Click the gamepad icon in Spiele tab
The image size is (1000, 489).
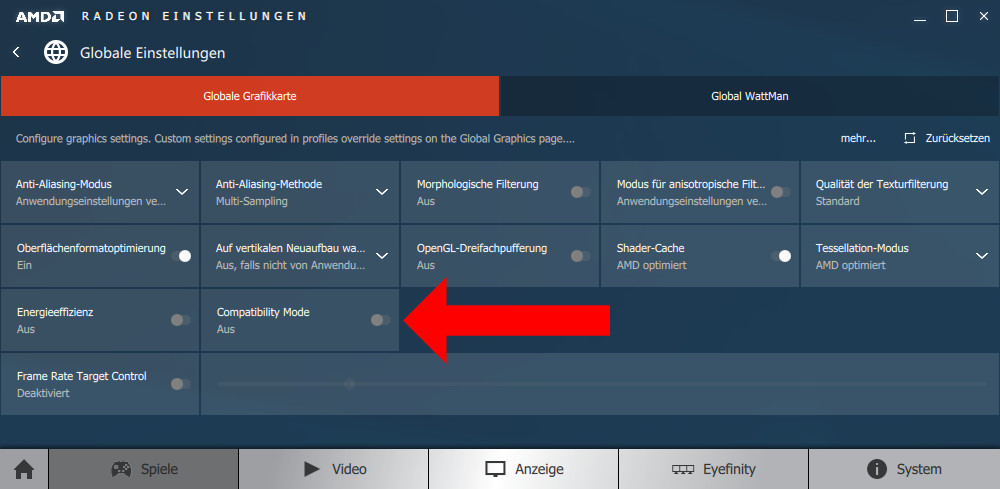[x=121, y=470]
